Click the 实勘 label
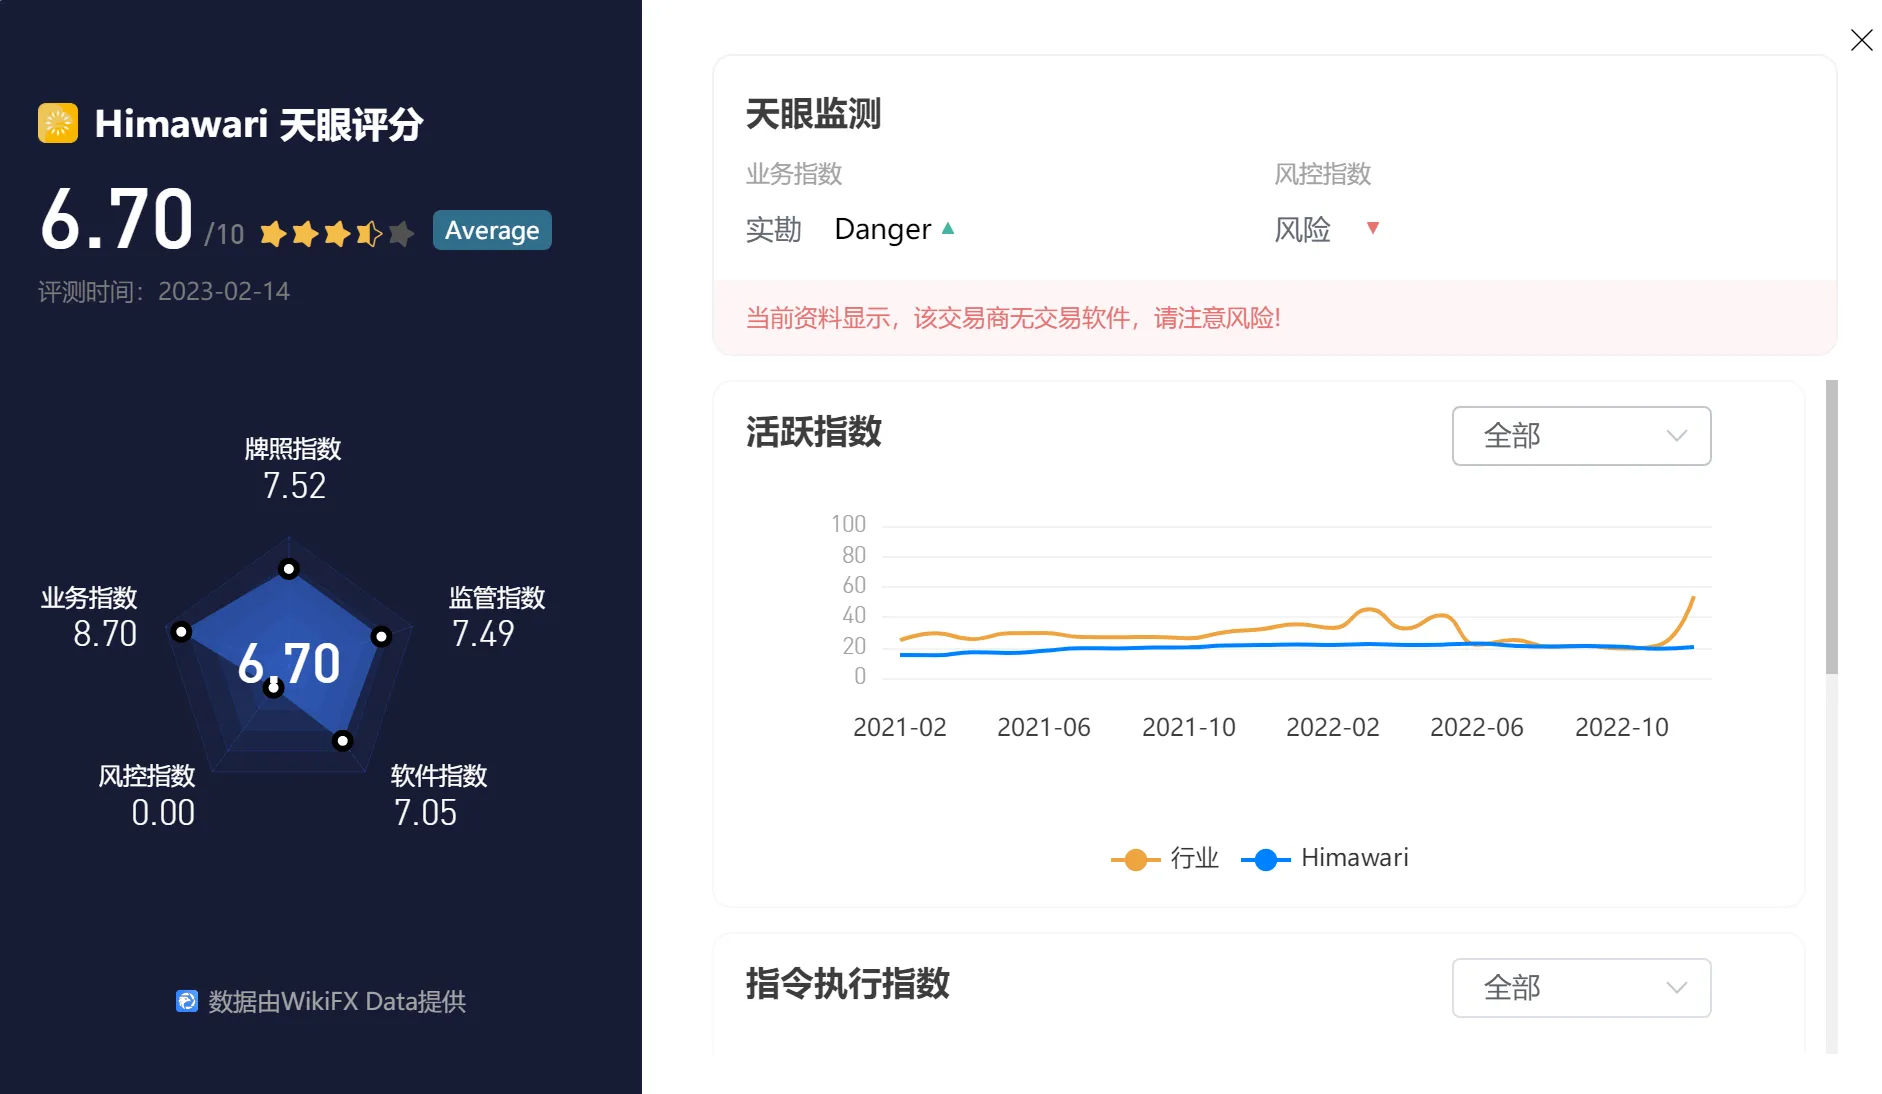Image resolution: width=1882 pixels, height=1094 pixels. (x=774, y=229)
